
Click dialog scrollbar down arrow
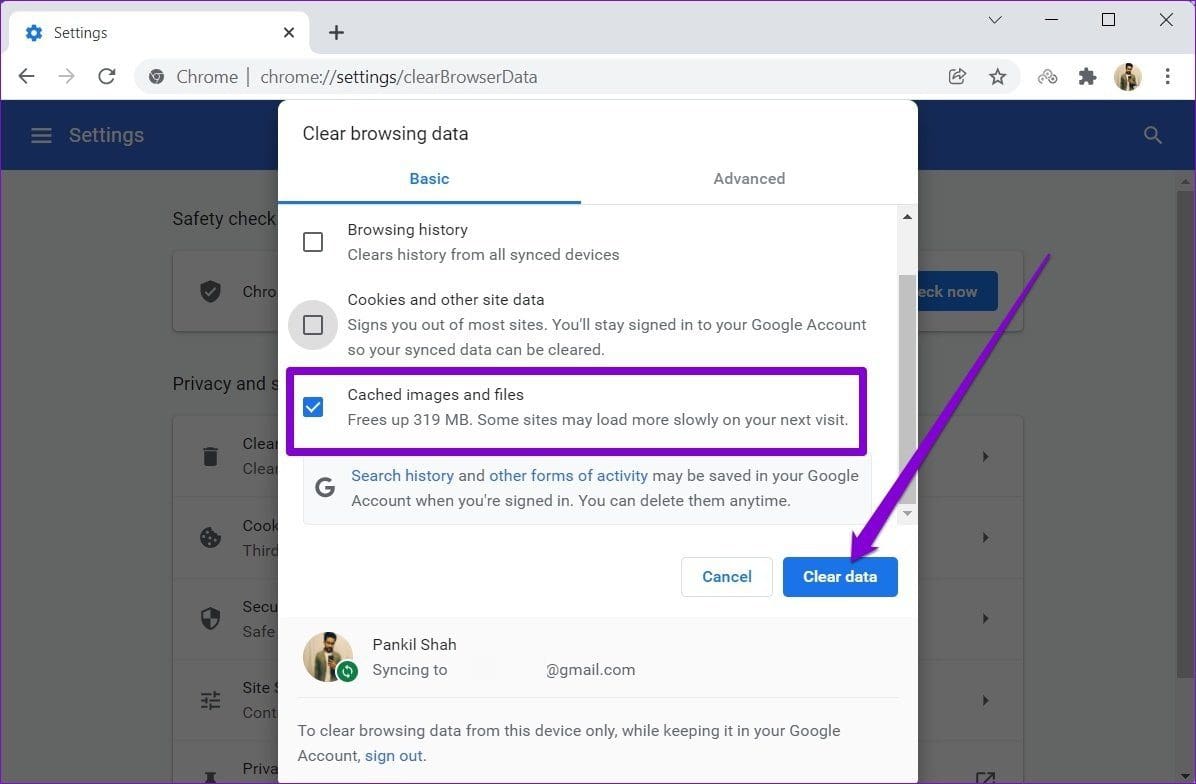pos(907,513)
